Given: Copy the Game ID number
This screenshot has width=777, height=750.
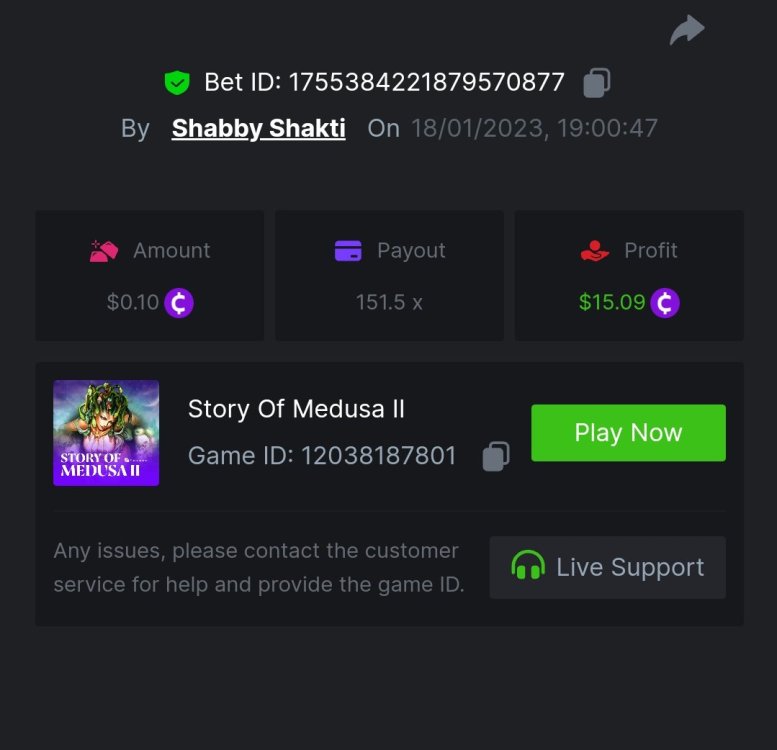Looking at the screenshot, I should coord(496,456).
